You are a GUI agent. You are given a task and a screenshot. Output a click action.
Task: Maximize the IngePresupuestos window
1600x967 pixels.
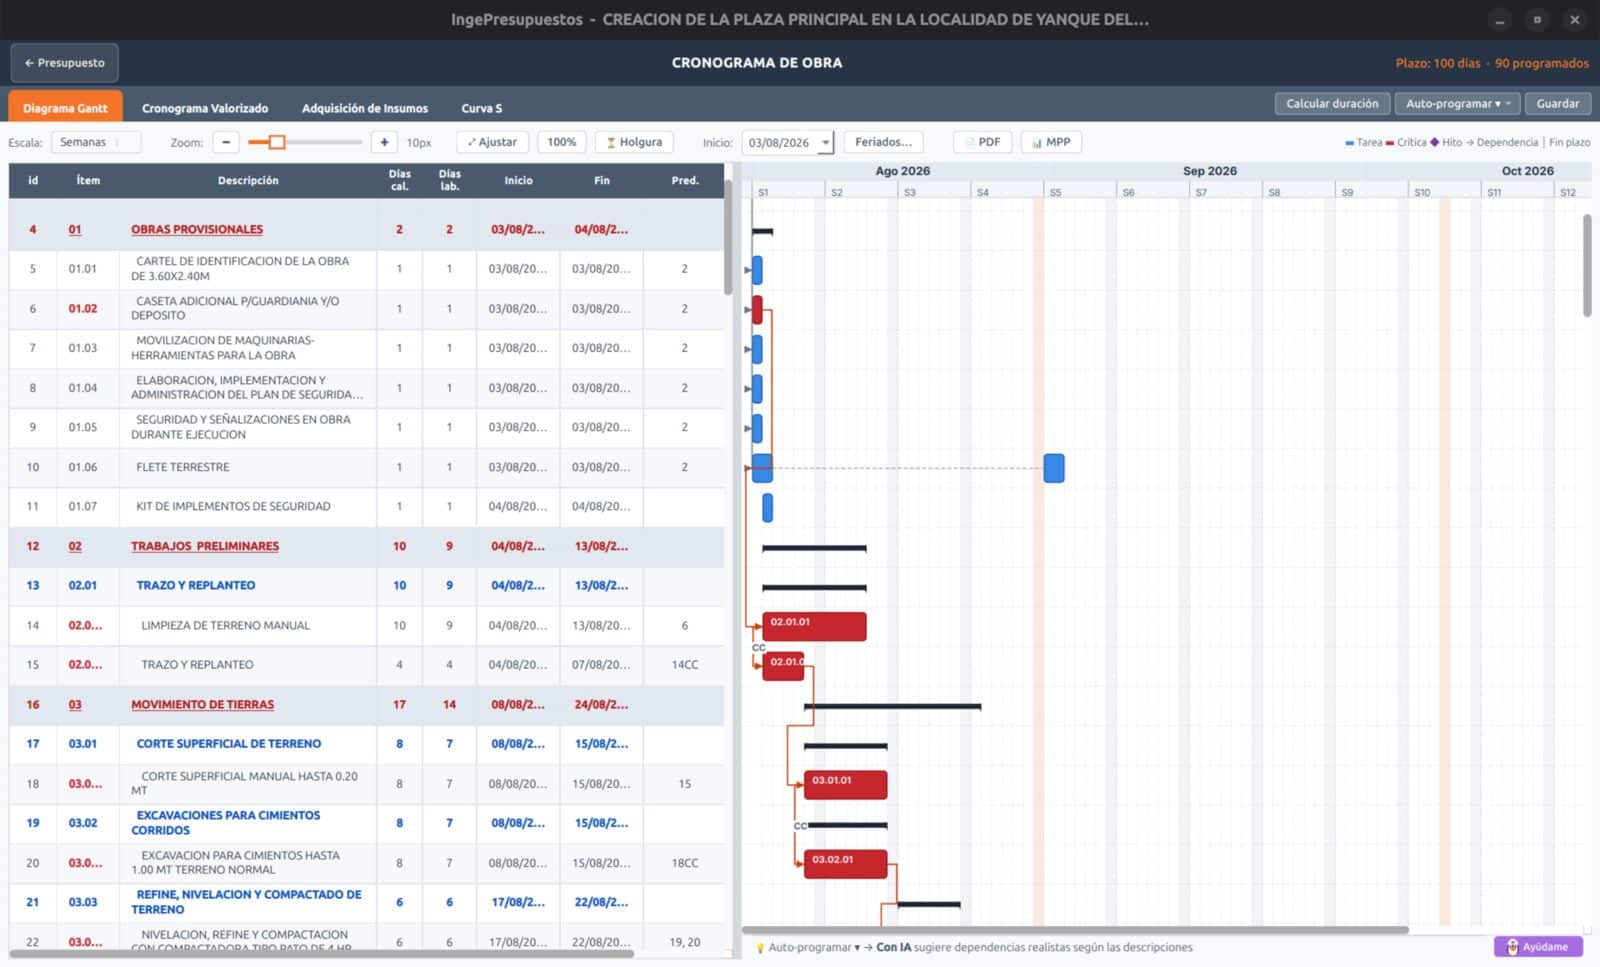(x=1537, y=20)
